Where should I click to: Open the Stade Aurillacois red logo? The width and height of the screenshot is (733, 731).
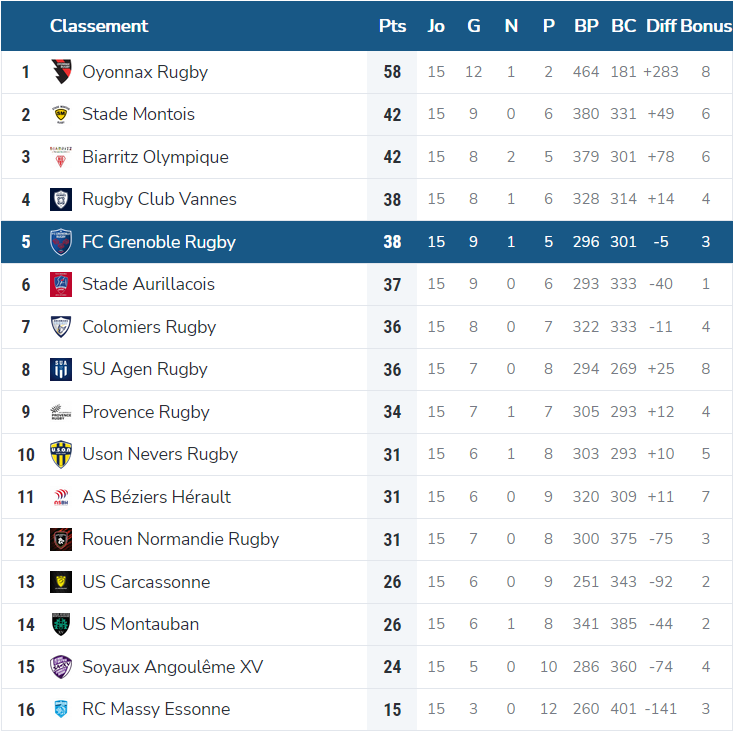(x=61, y=284)
